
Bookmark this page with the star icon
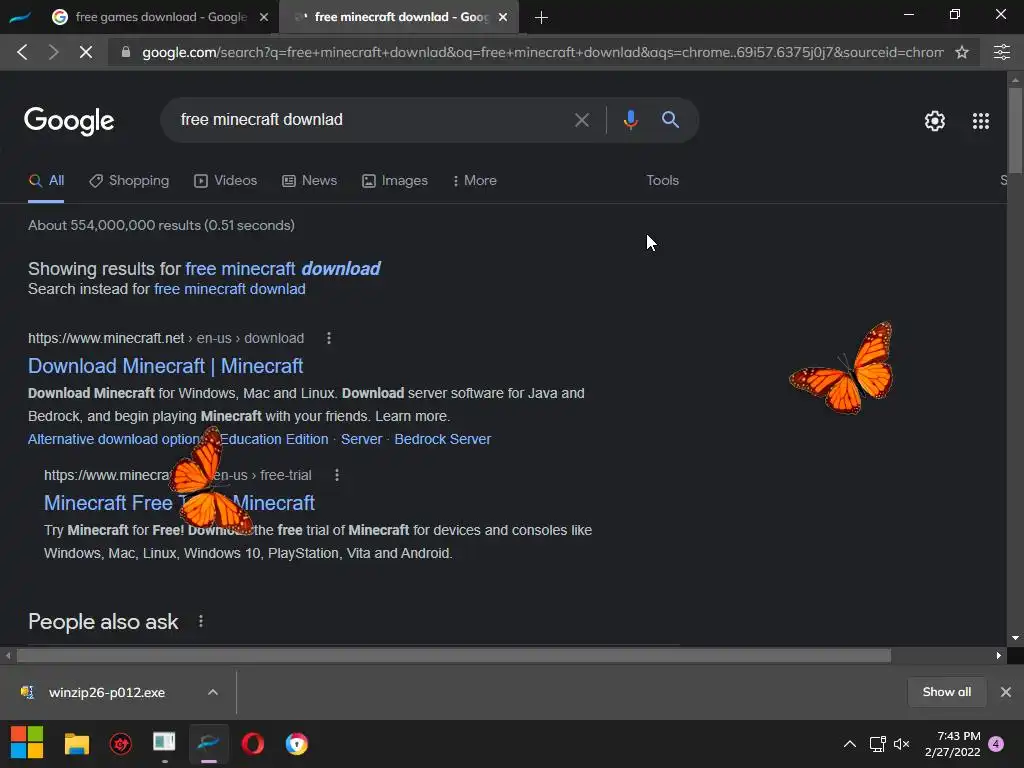[961, 52]
